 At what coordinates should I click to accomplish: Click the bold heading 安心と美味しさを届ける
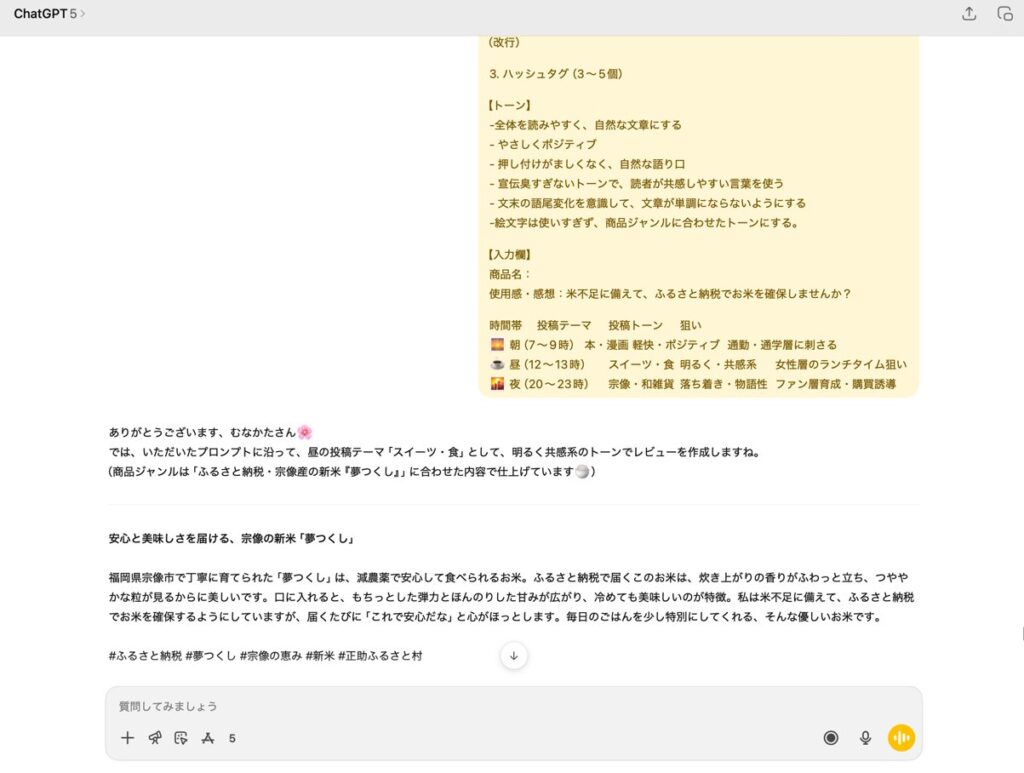[232, 538]
